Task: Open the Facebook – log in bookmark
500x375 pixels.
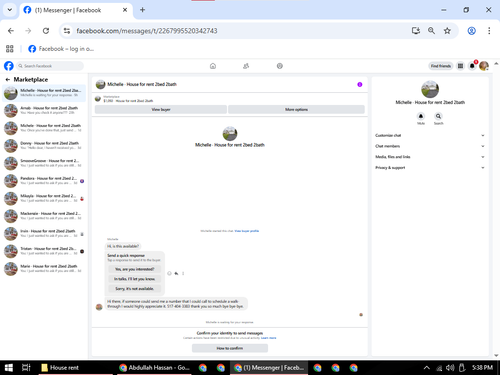Action: 61,49
